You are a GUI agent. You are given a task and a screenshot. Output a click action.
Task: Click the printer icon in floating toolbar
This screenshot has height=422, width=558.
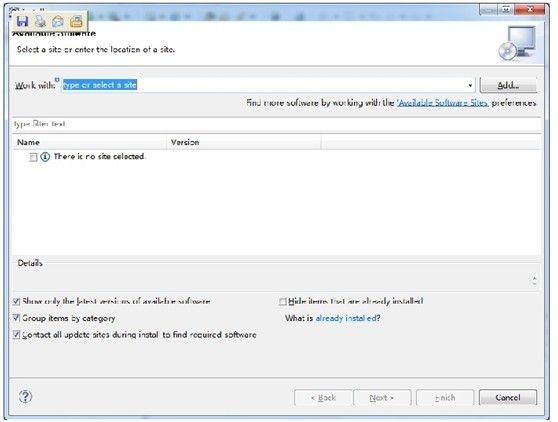click(40, 22)
